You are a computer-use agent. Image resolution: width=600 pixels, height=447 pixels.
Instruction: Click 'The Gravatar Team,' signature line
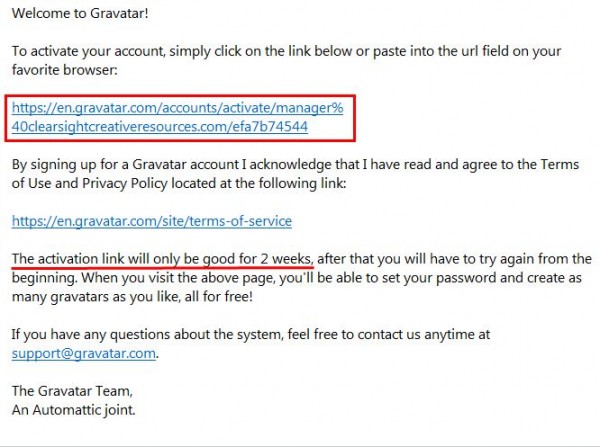coord(72,391)
